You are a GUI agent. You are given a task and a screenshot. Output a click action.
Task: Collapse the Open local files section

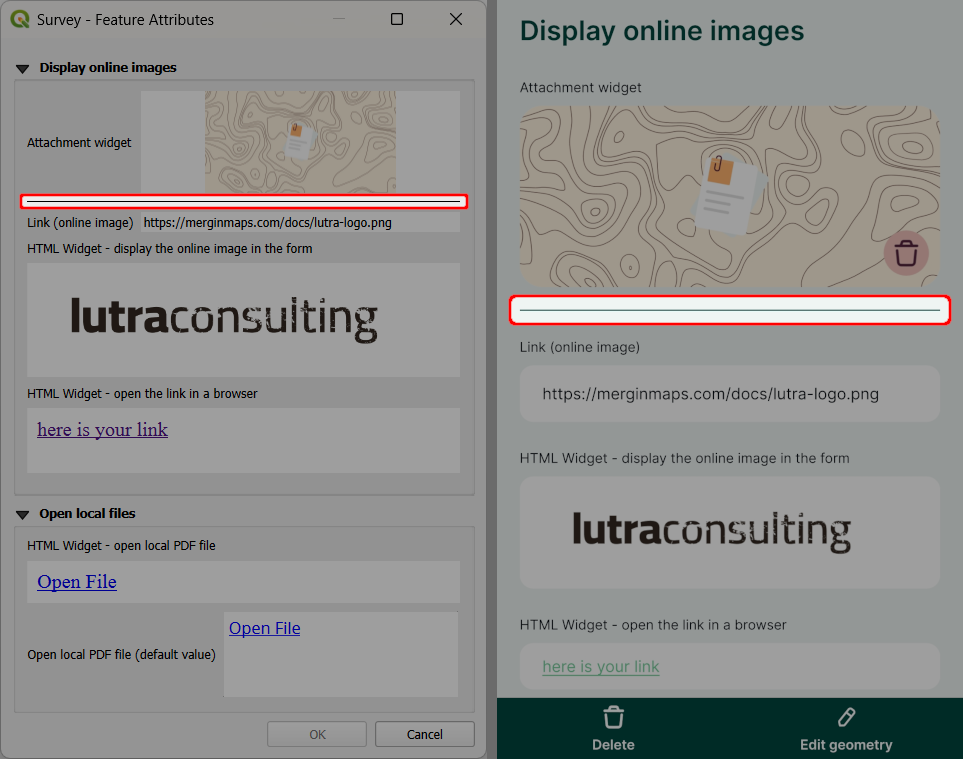[22, 513]
